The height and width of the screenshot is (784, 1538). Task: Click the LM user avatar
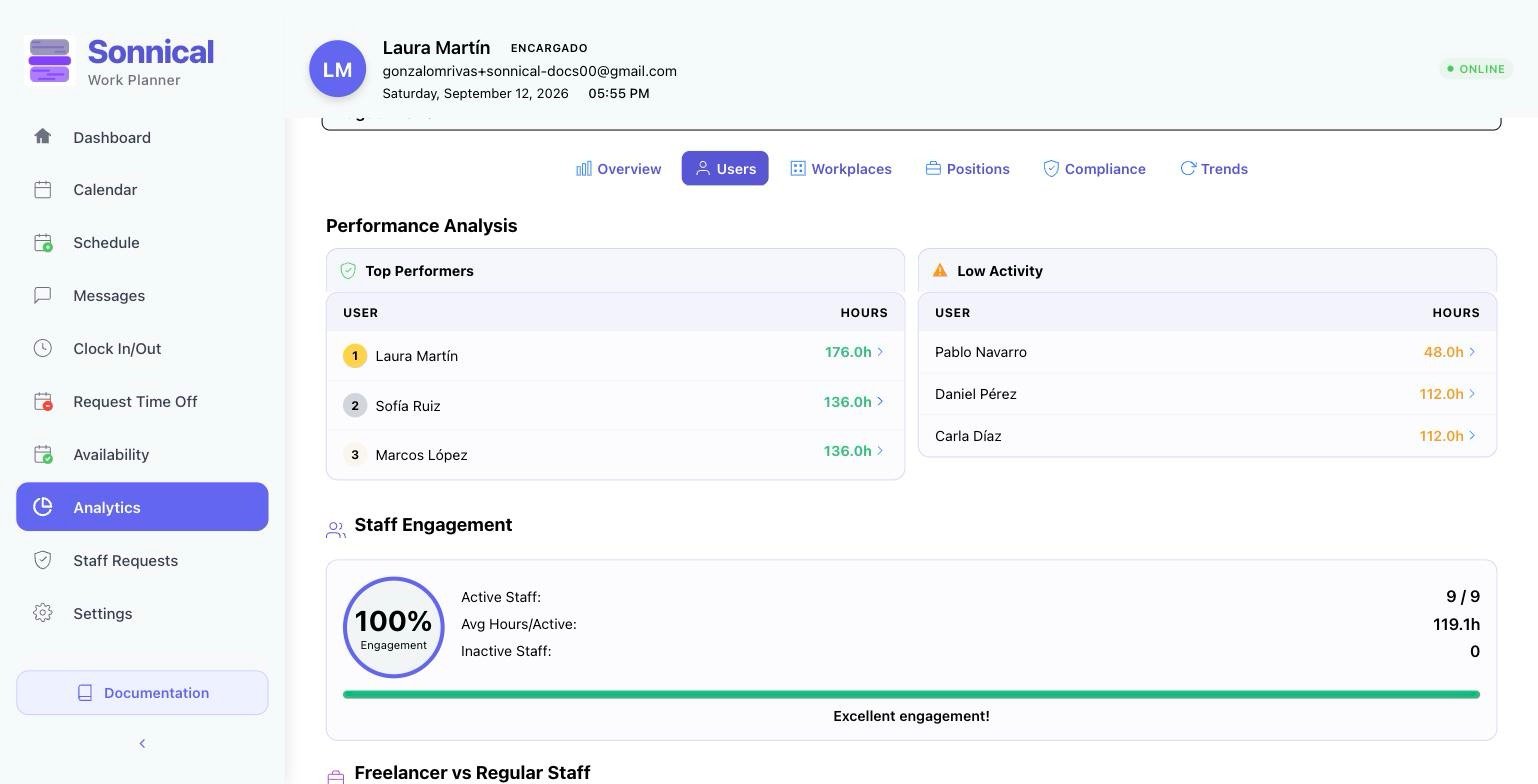pyautogui.click(x=337, y=69)
